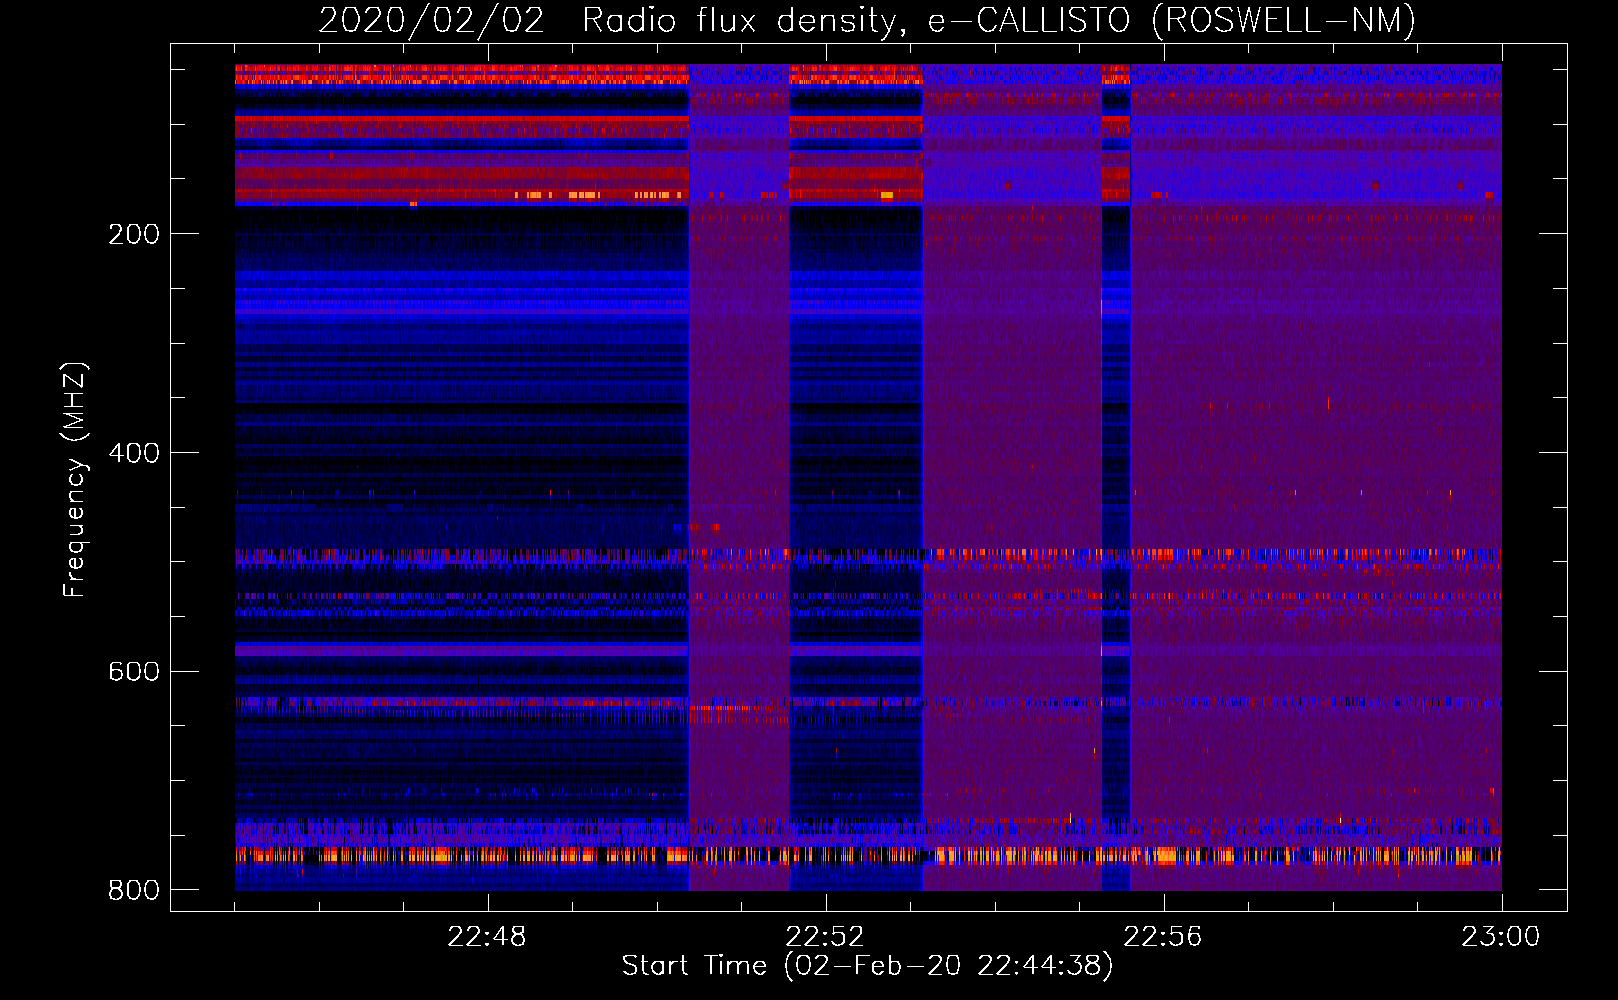The image size is (1618, 1000).
Task: Click the 800 frequency tick label
Action: pyautogui.click(x=134, y=890)
